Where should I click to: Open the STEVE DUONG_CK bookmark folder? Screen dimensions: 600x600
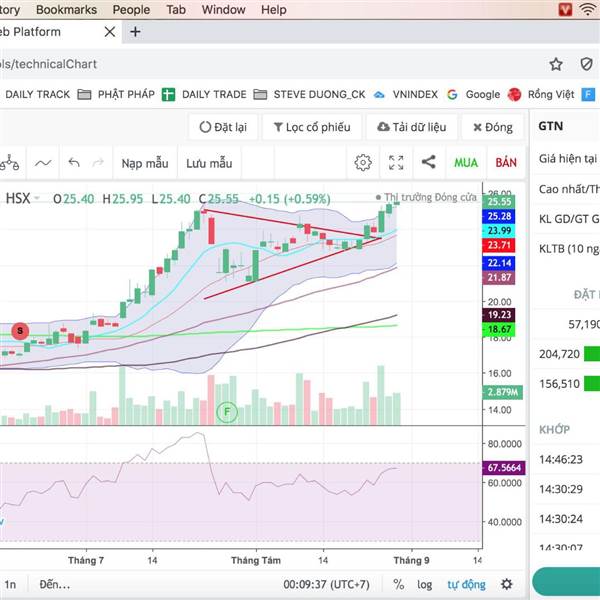(x=310, y=94)
